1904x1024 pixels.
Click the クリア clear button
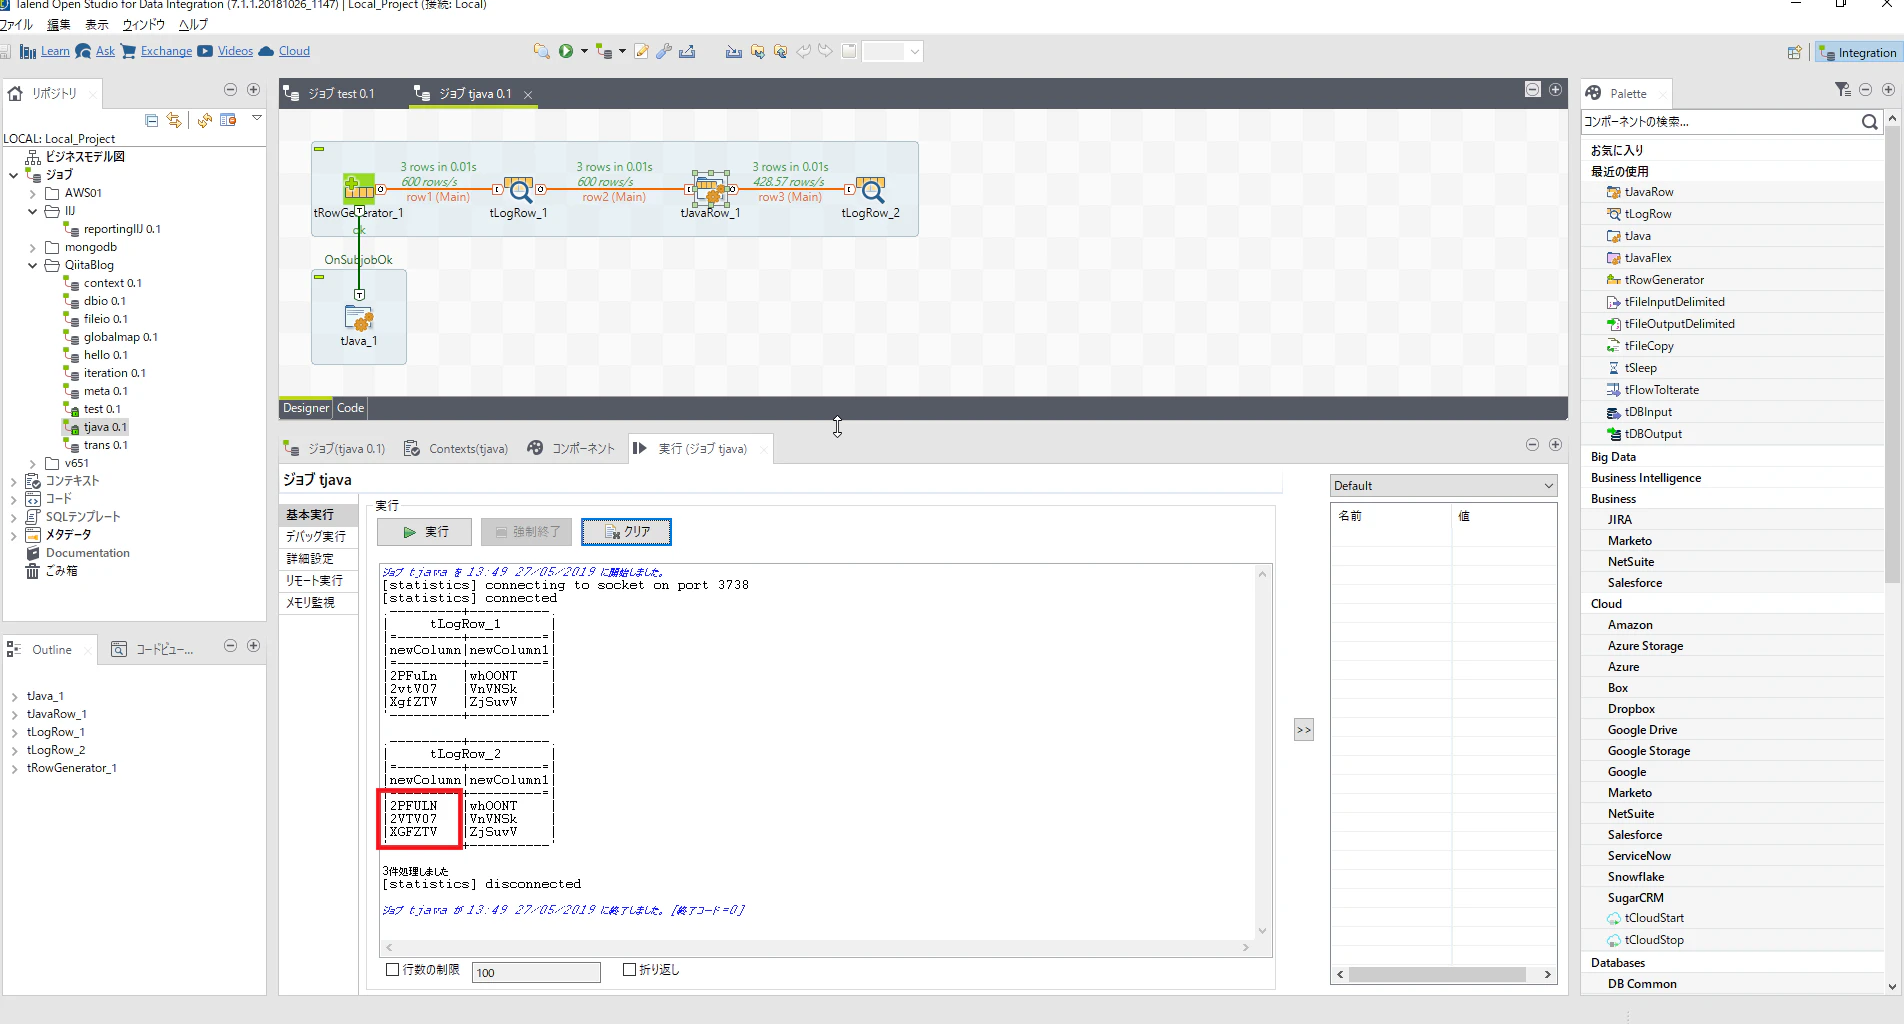[626, 532]
